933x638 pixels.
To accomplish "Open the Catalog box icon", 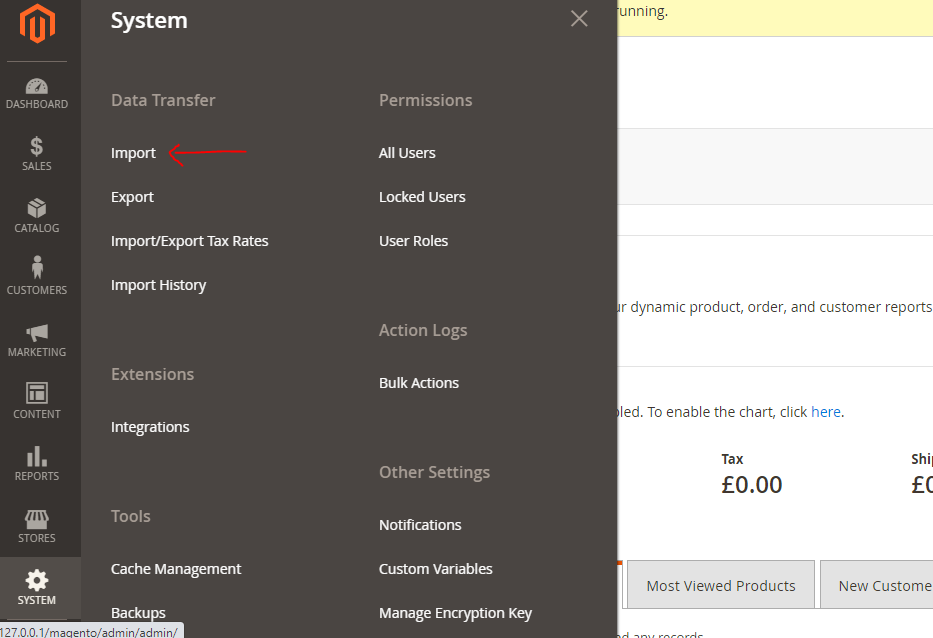I will (x=37, y=209).
